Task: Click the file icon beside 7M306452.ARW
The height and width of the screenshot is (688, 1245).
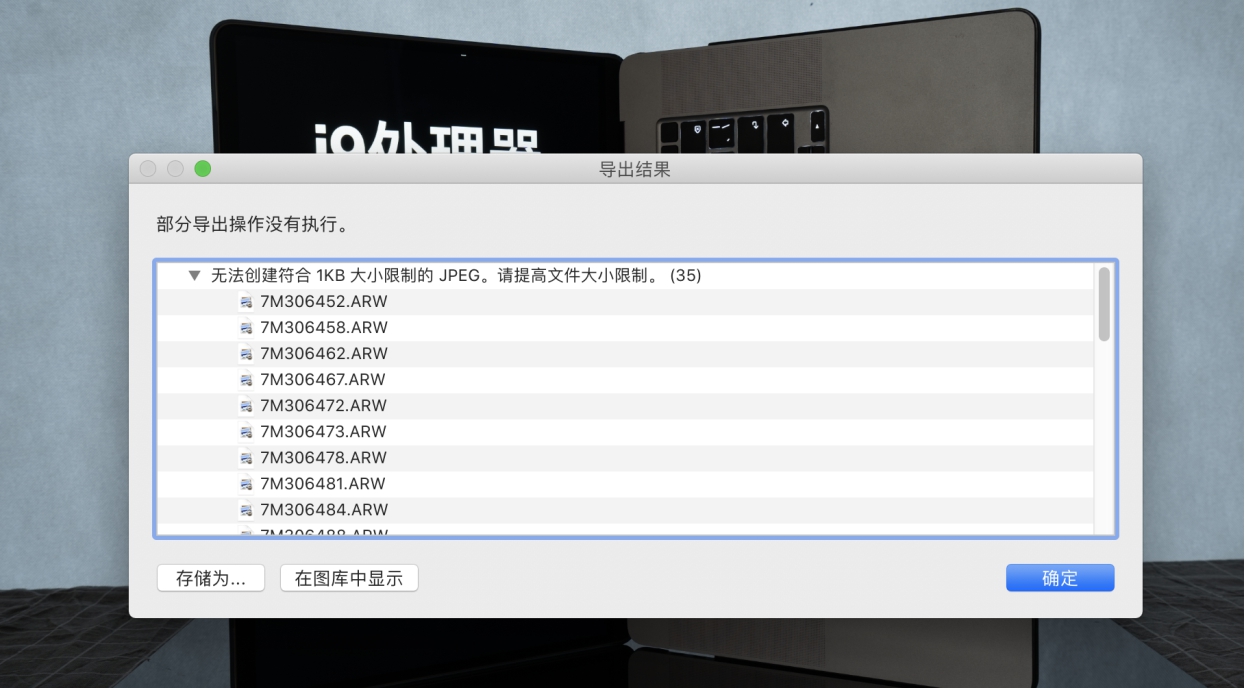Action: 245,301
